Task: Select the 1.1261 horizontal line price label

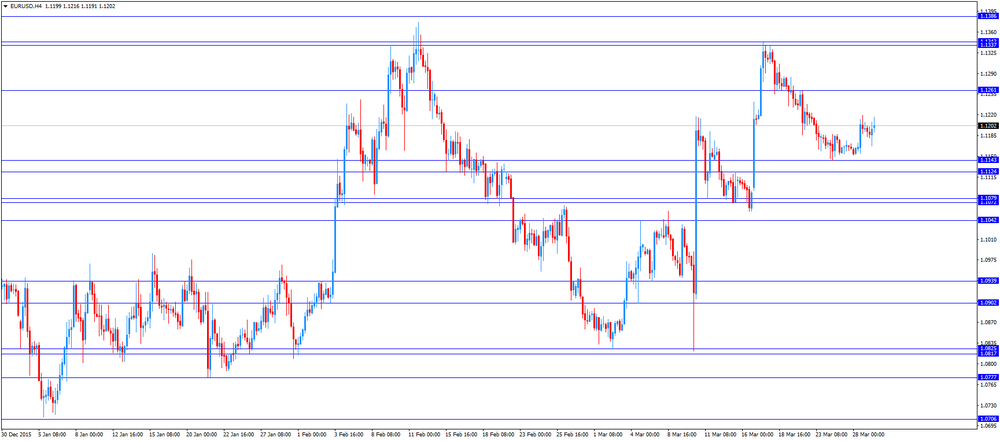Action: coord(990,91)
